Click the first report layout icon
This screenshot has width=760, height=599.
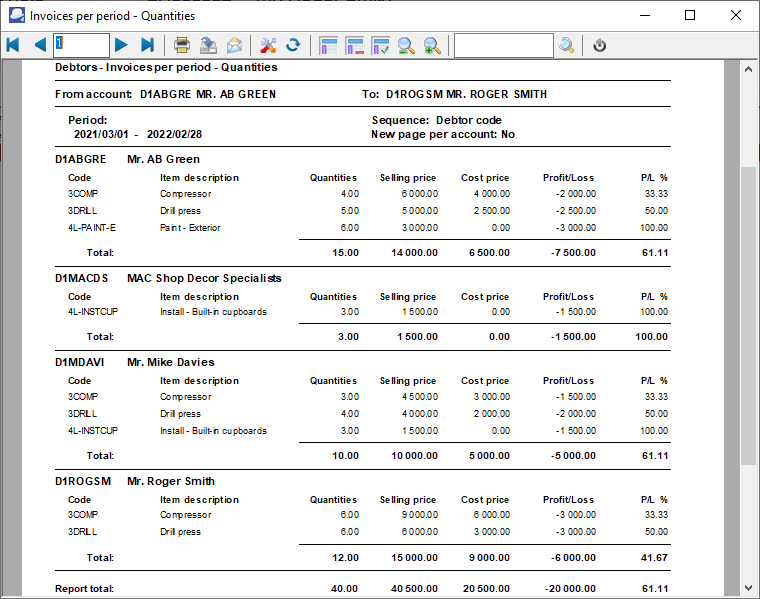(328, 45)
